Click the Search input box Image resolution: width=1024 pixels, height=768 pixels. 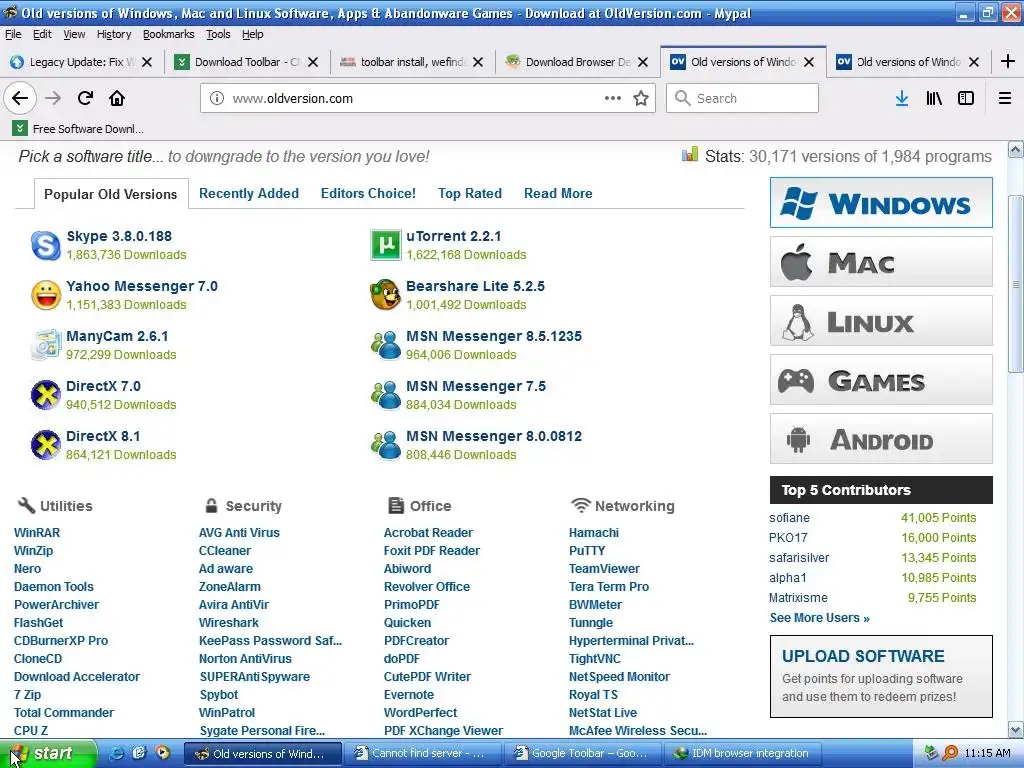742,98
